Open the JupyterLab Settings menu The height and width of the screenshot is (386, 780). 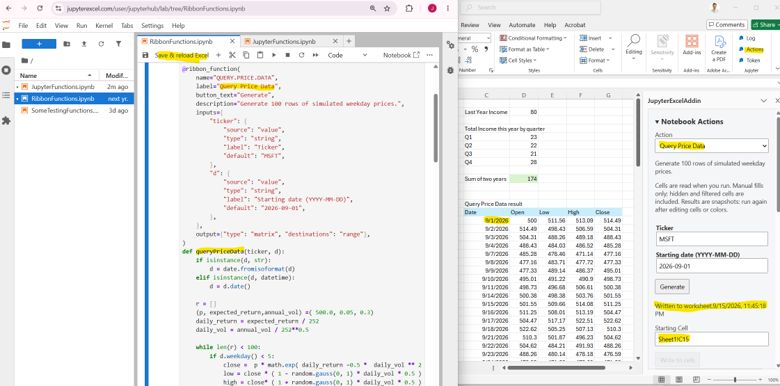tap(152, 25)
